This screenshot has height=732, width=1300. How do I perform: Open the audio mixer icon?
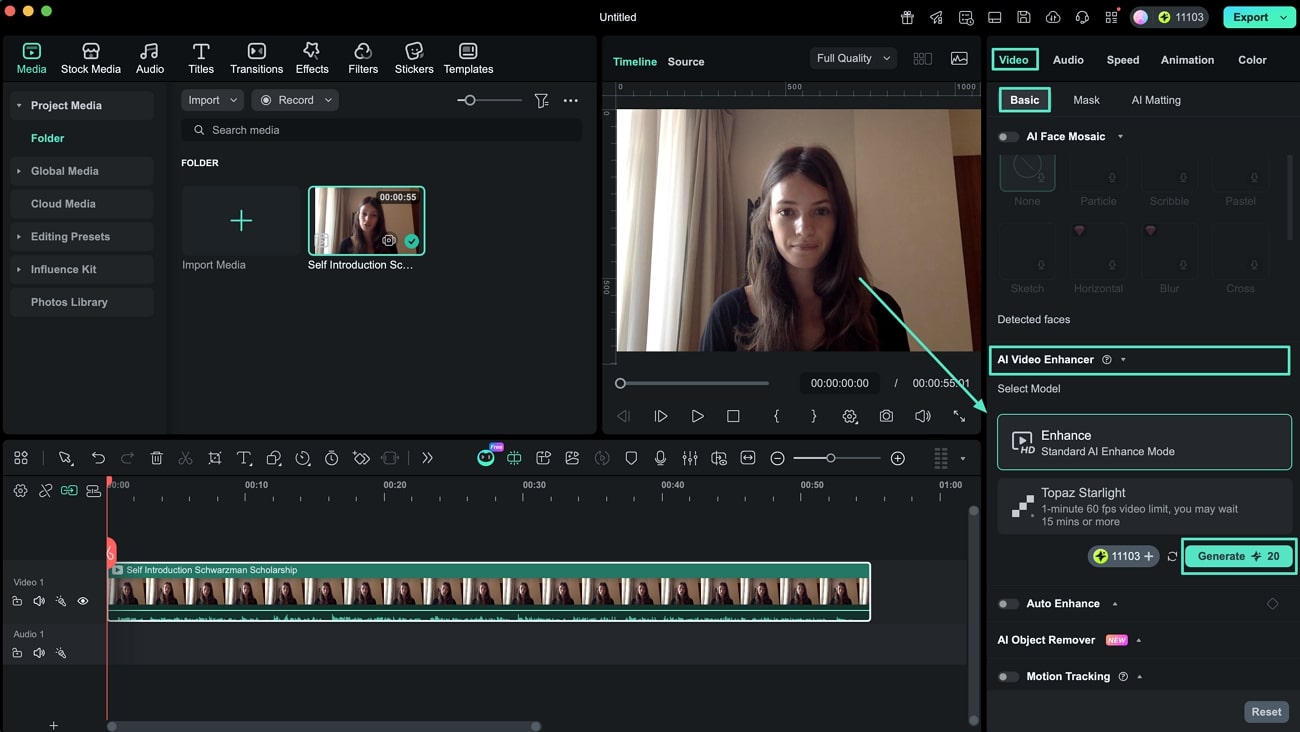click(x=689, y=457)
